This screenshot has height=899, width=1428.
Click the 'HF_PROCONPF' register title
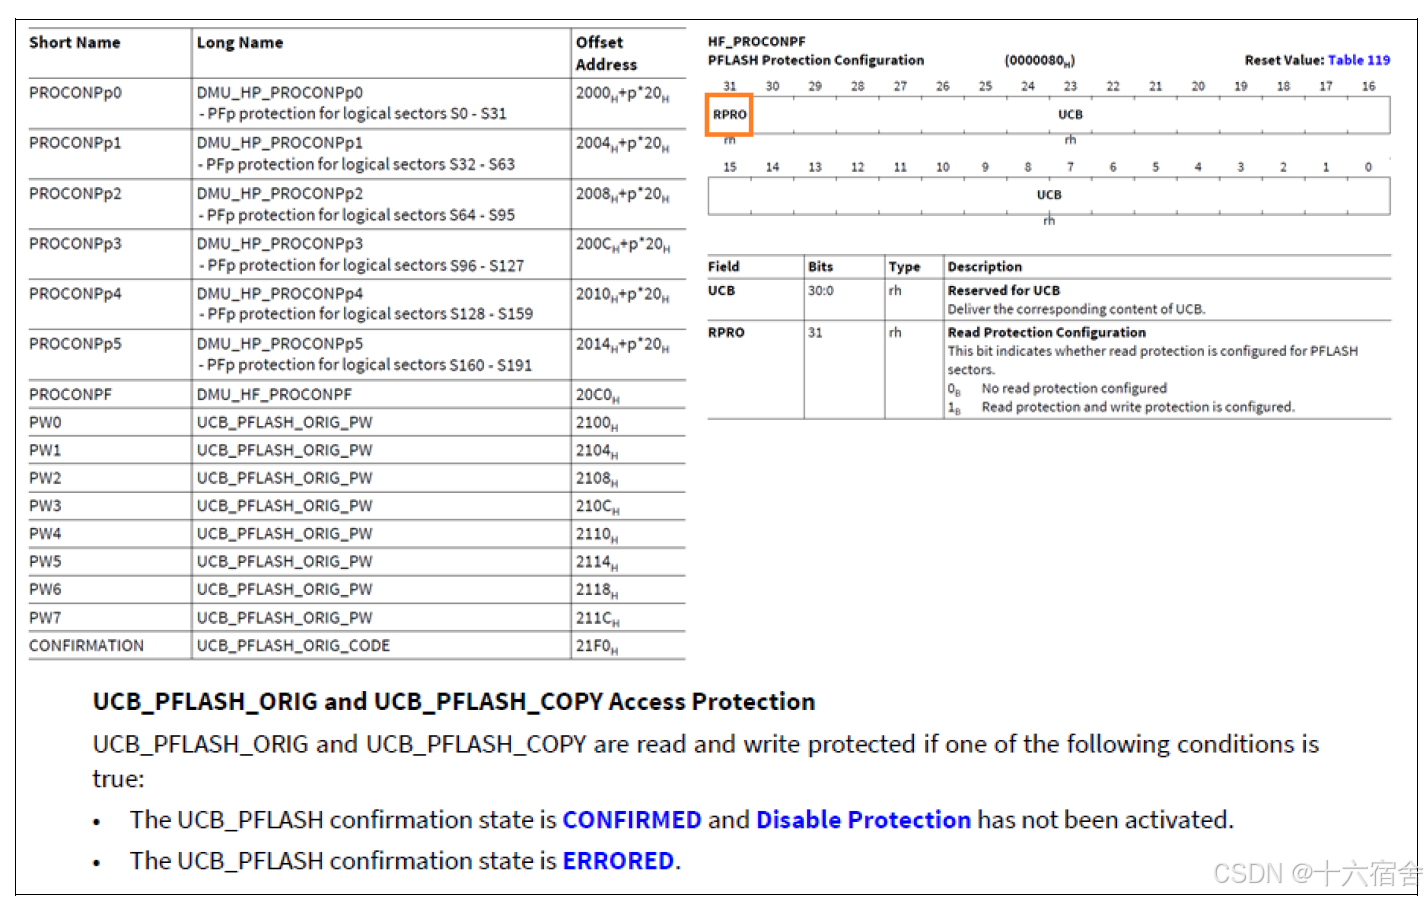(757, 42)
